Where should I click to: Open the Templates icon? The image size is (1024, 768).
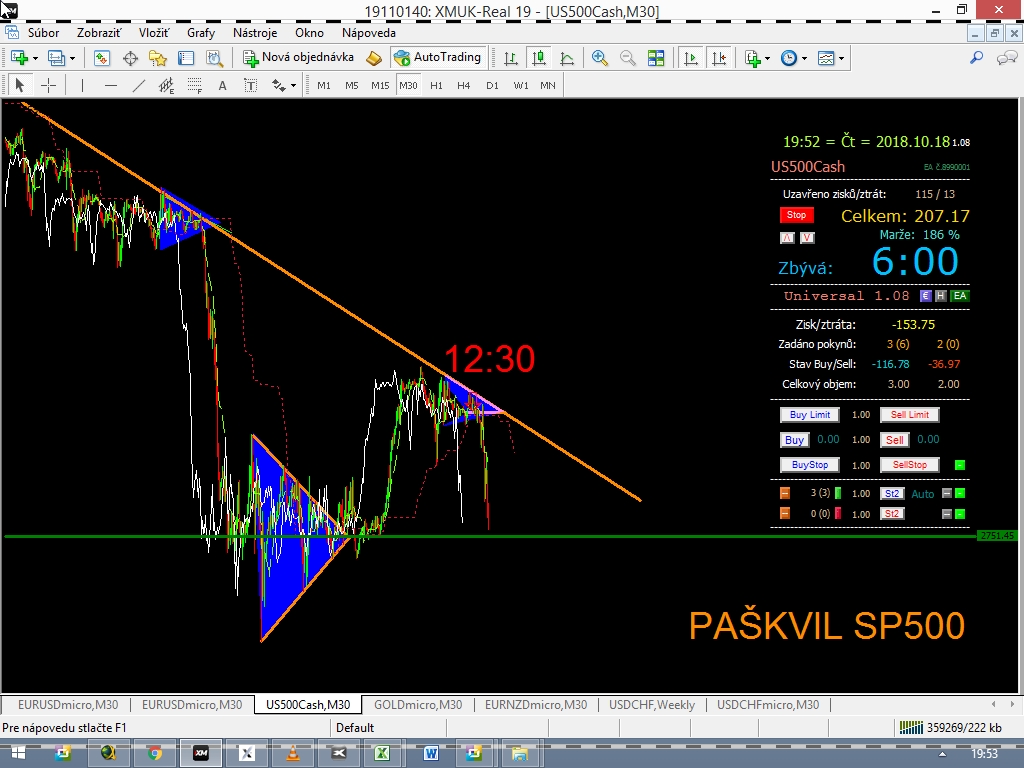[x=826, y=58]
